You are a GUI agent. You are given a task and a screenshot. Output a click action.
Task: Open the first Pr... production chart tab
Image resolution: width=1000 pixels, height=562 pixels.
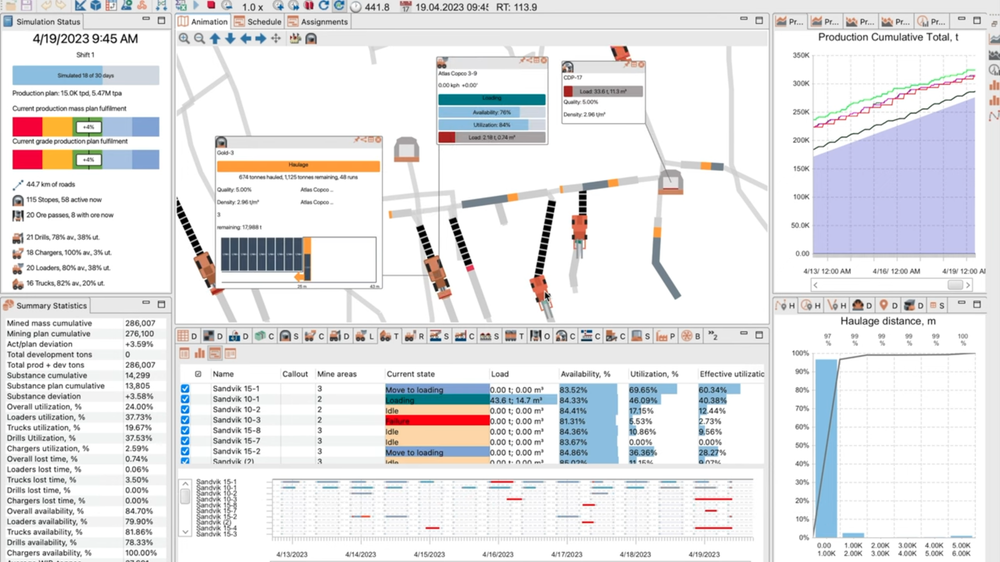pyautogui.click(x=790, y=22)
